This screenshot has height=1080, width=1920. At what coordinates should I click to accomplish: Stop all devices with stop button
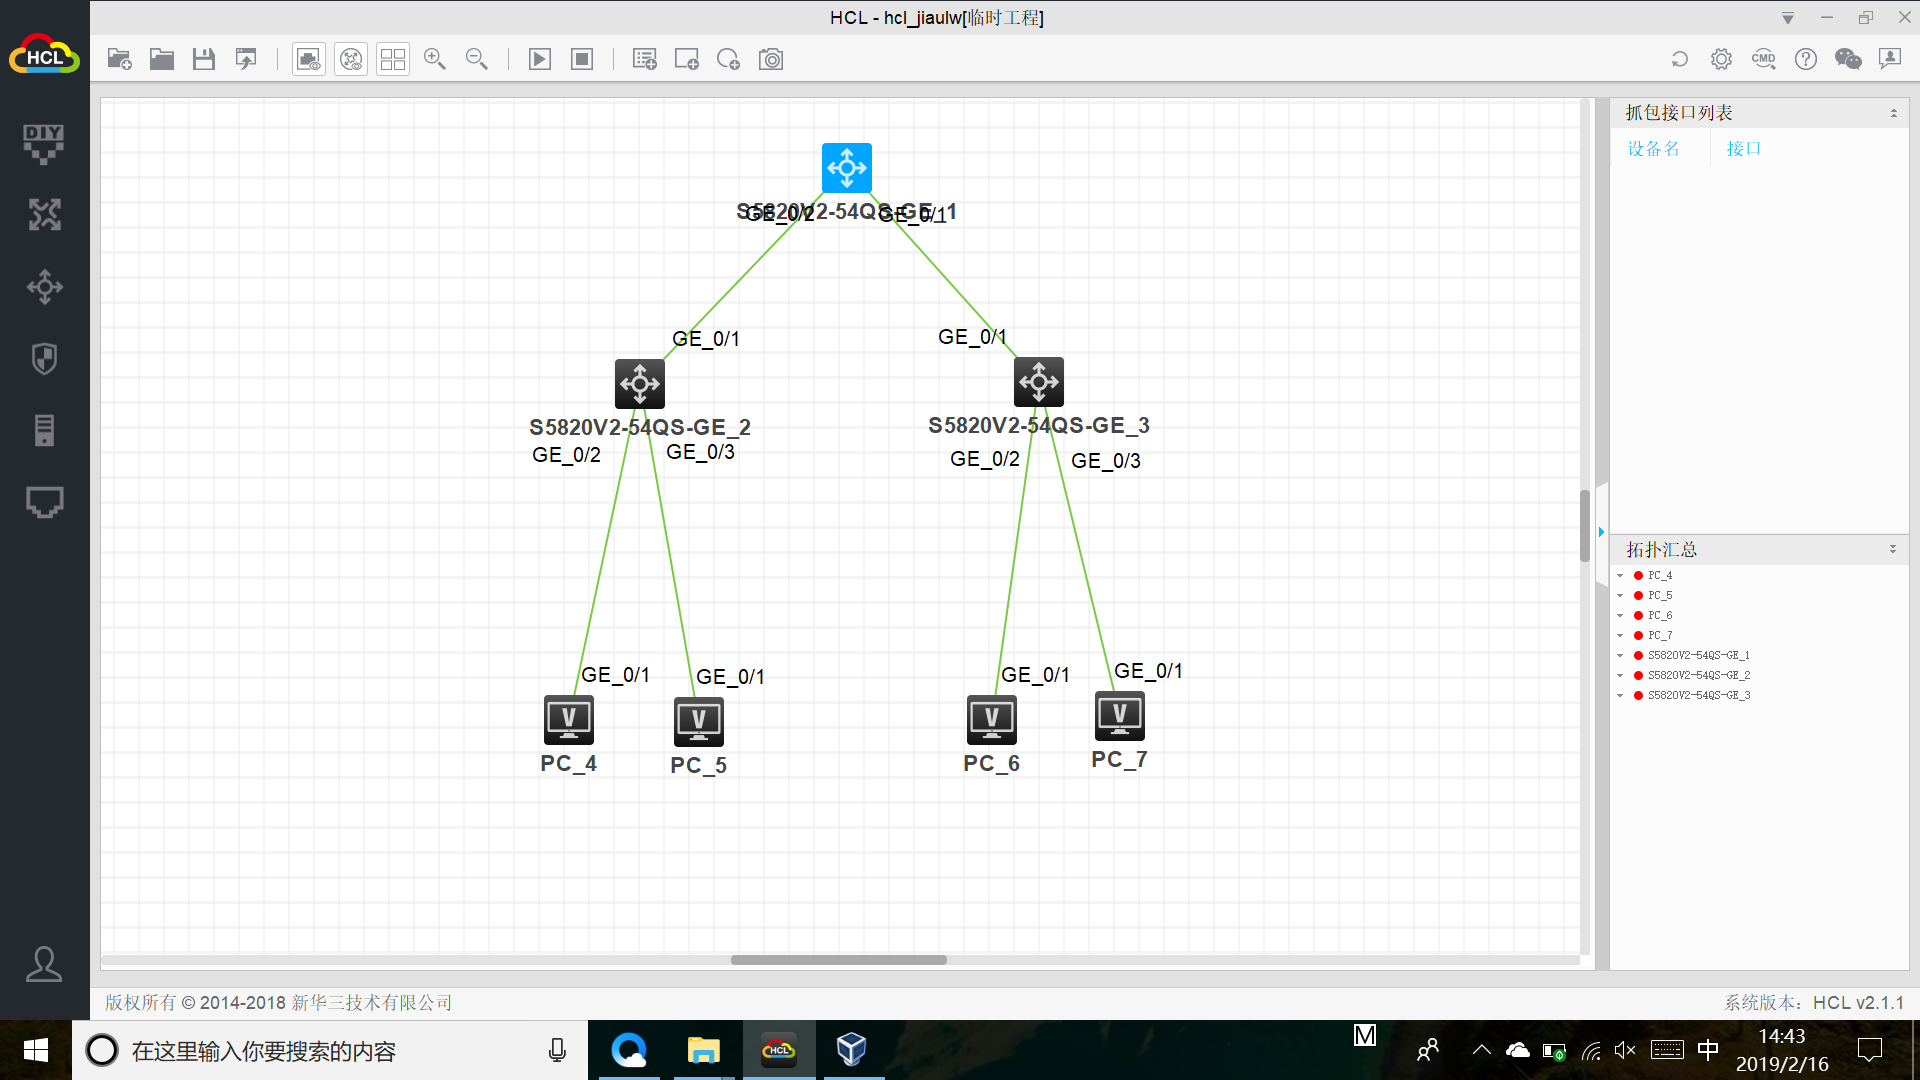(582, 59)
